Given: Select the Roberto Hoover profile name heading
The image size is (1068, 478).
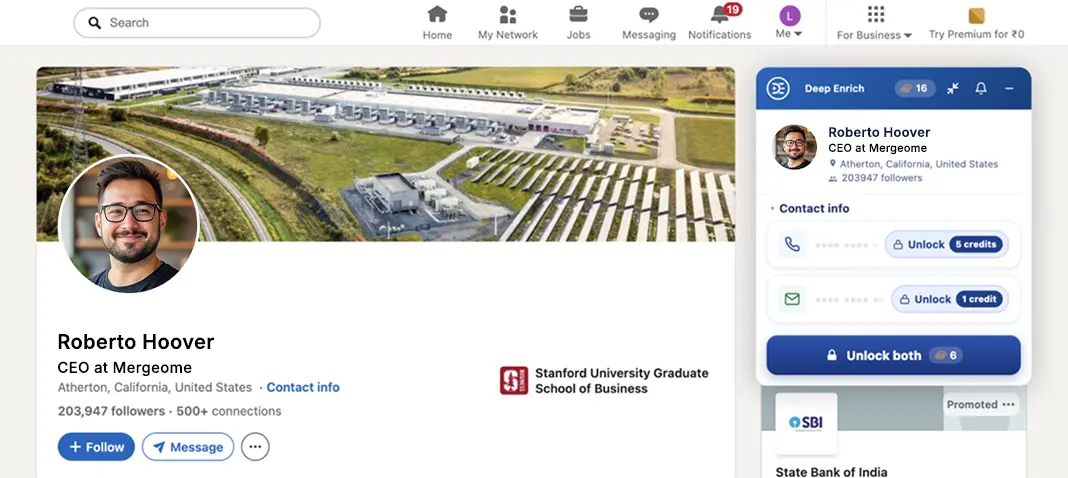Looking at the screenshot, I should (136, 342).
